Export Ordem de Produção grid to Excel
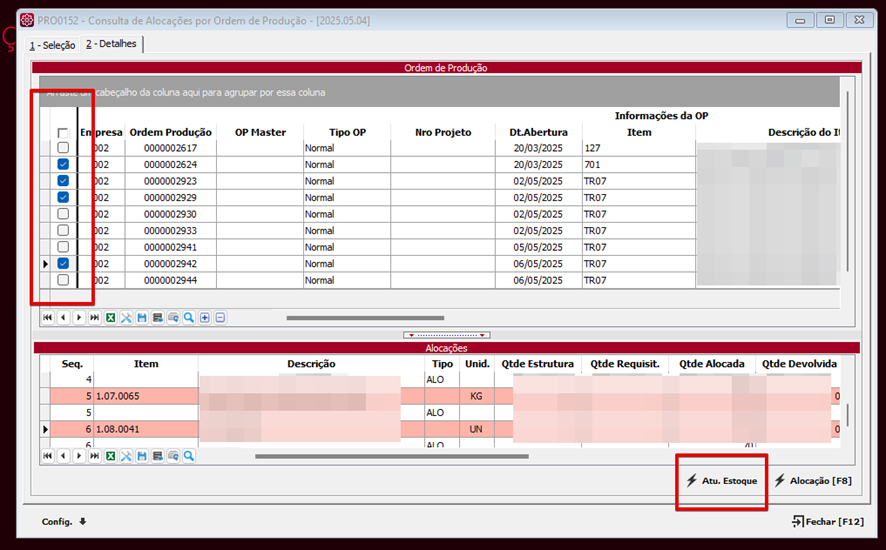This screenshot has width=886, height=550. [x=111, y=318]
